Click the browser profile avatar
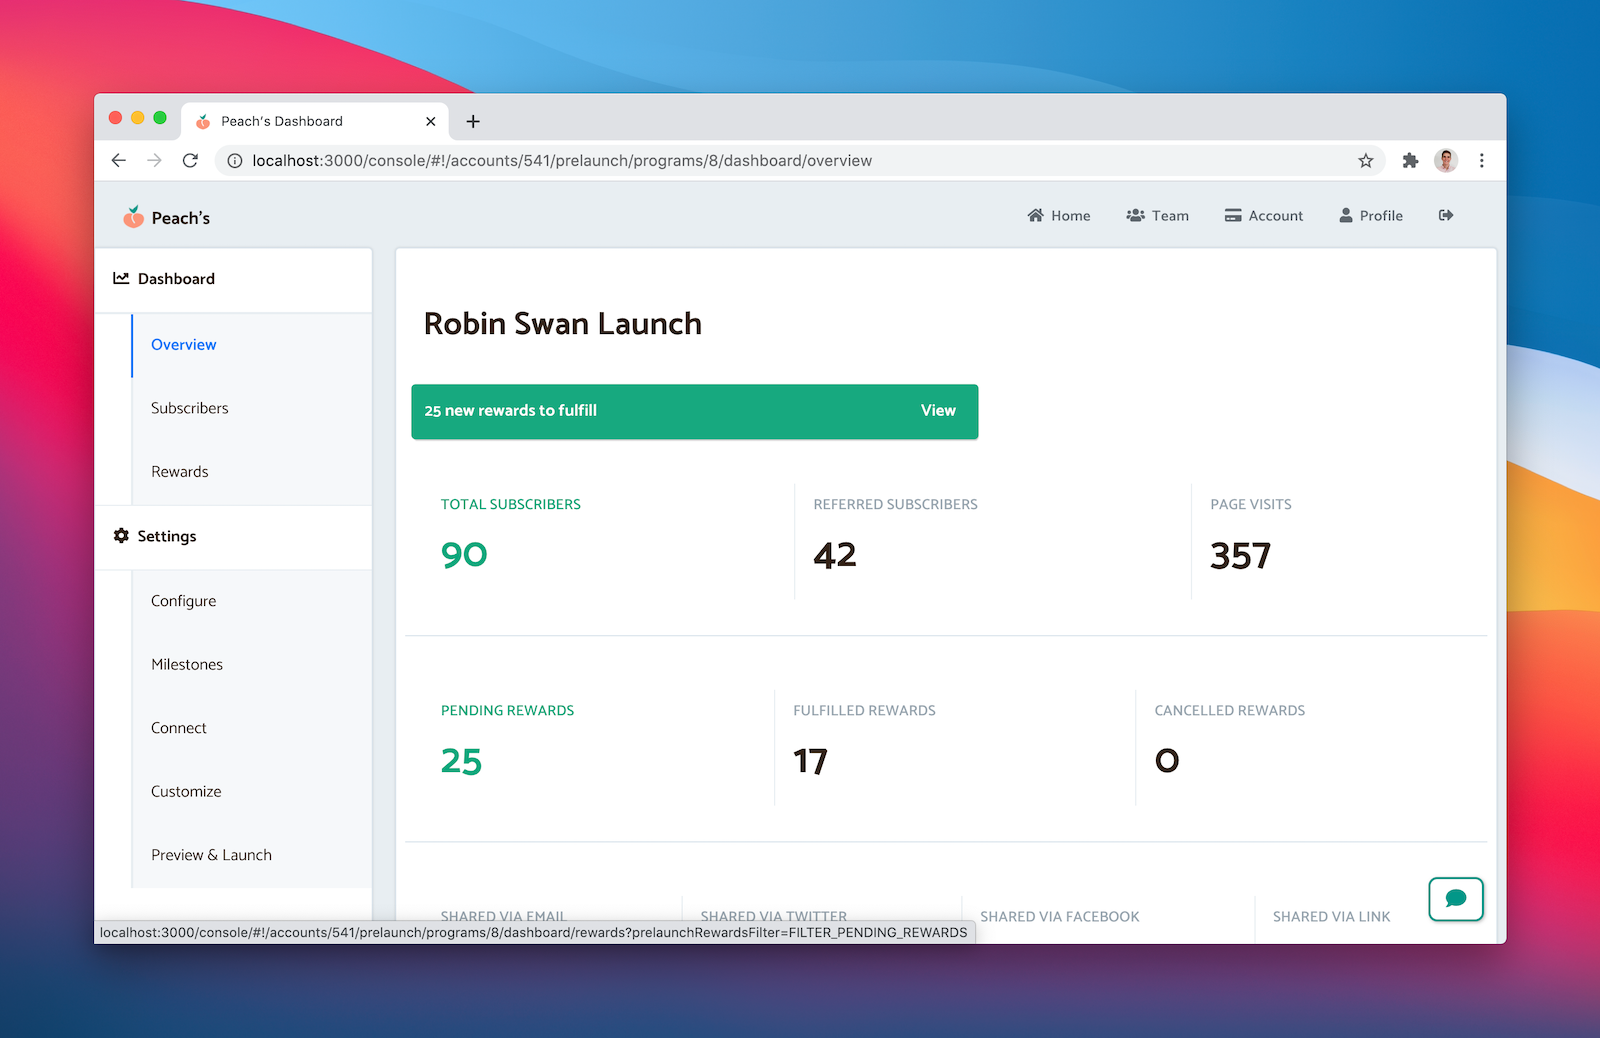This screenshot has height=1038, width=1600. point(1446,160)
